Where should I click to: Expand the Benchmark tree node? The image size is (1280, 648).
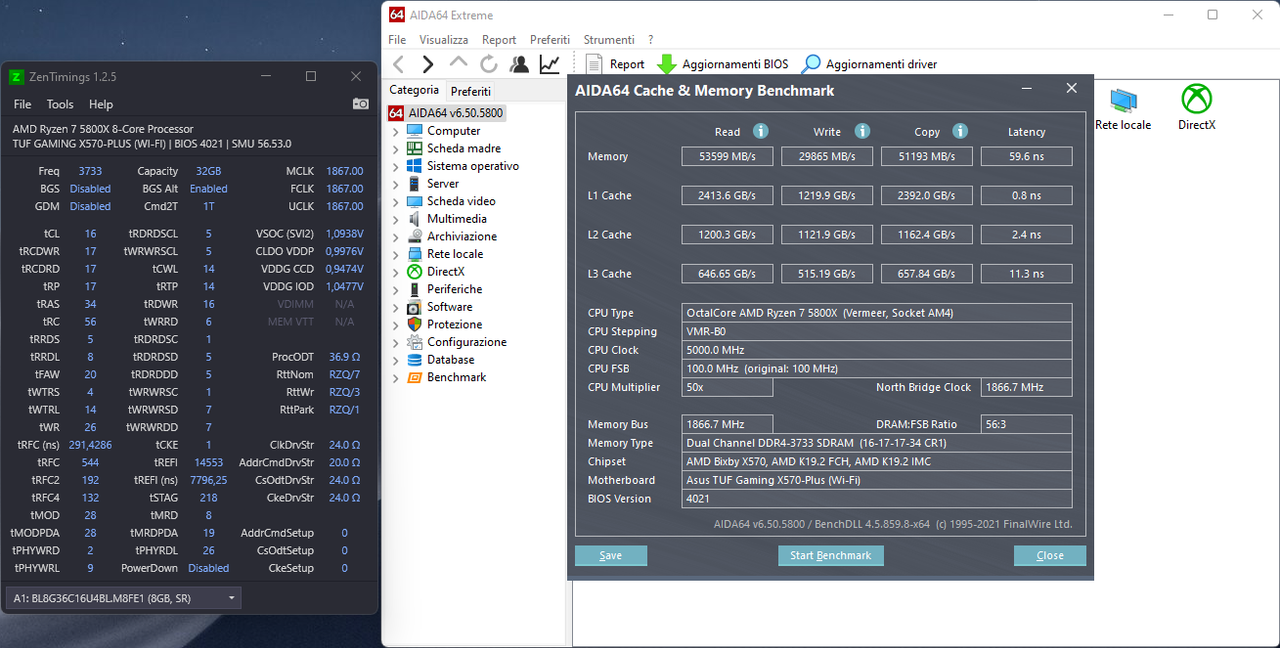click(x=396, y=377)
